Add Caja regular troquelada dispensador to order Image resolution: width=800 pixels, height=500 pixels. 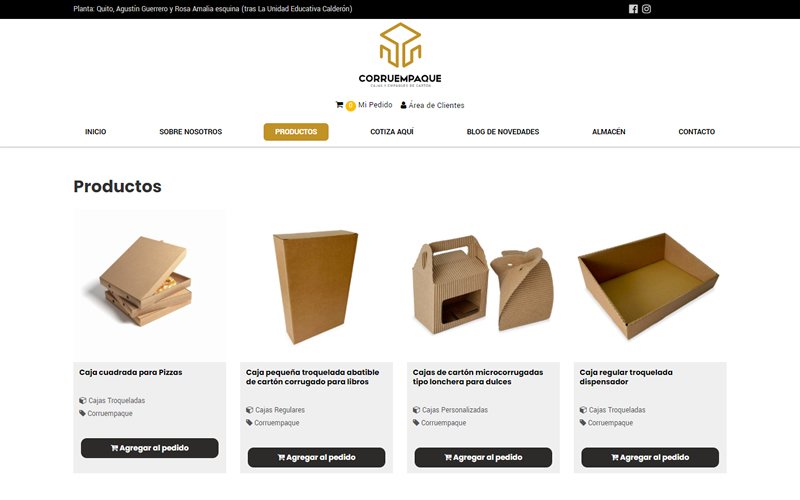650,458
